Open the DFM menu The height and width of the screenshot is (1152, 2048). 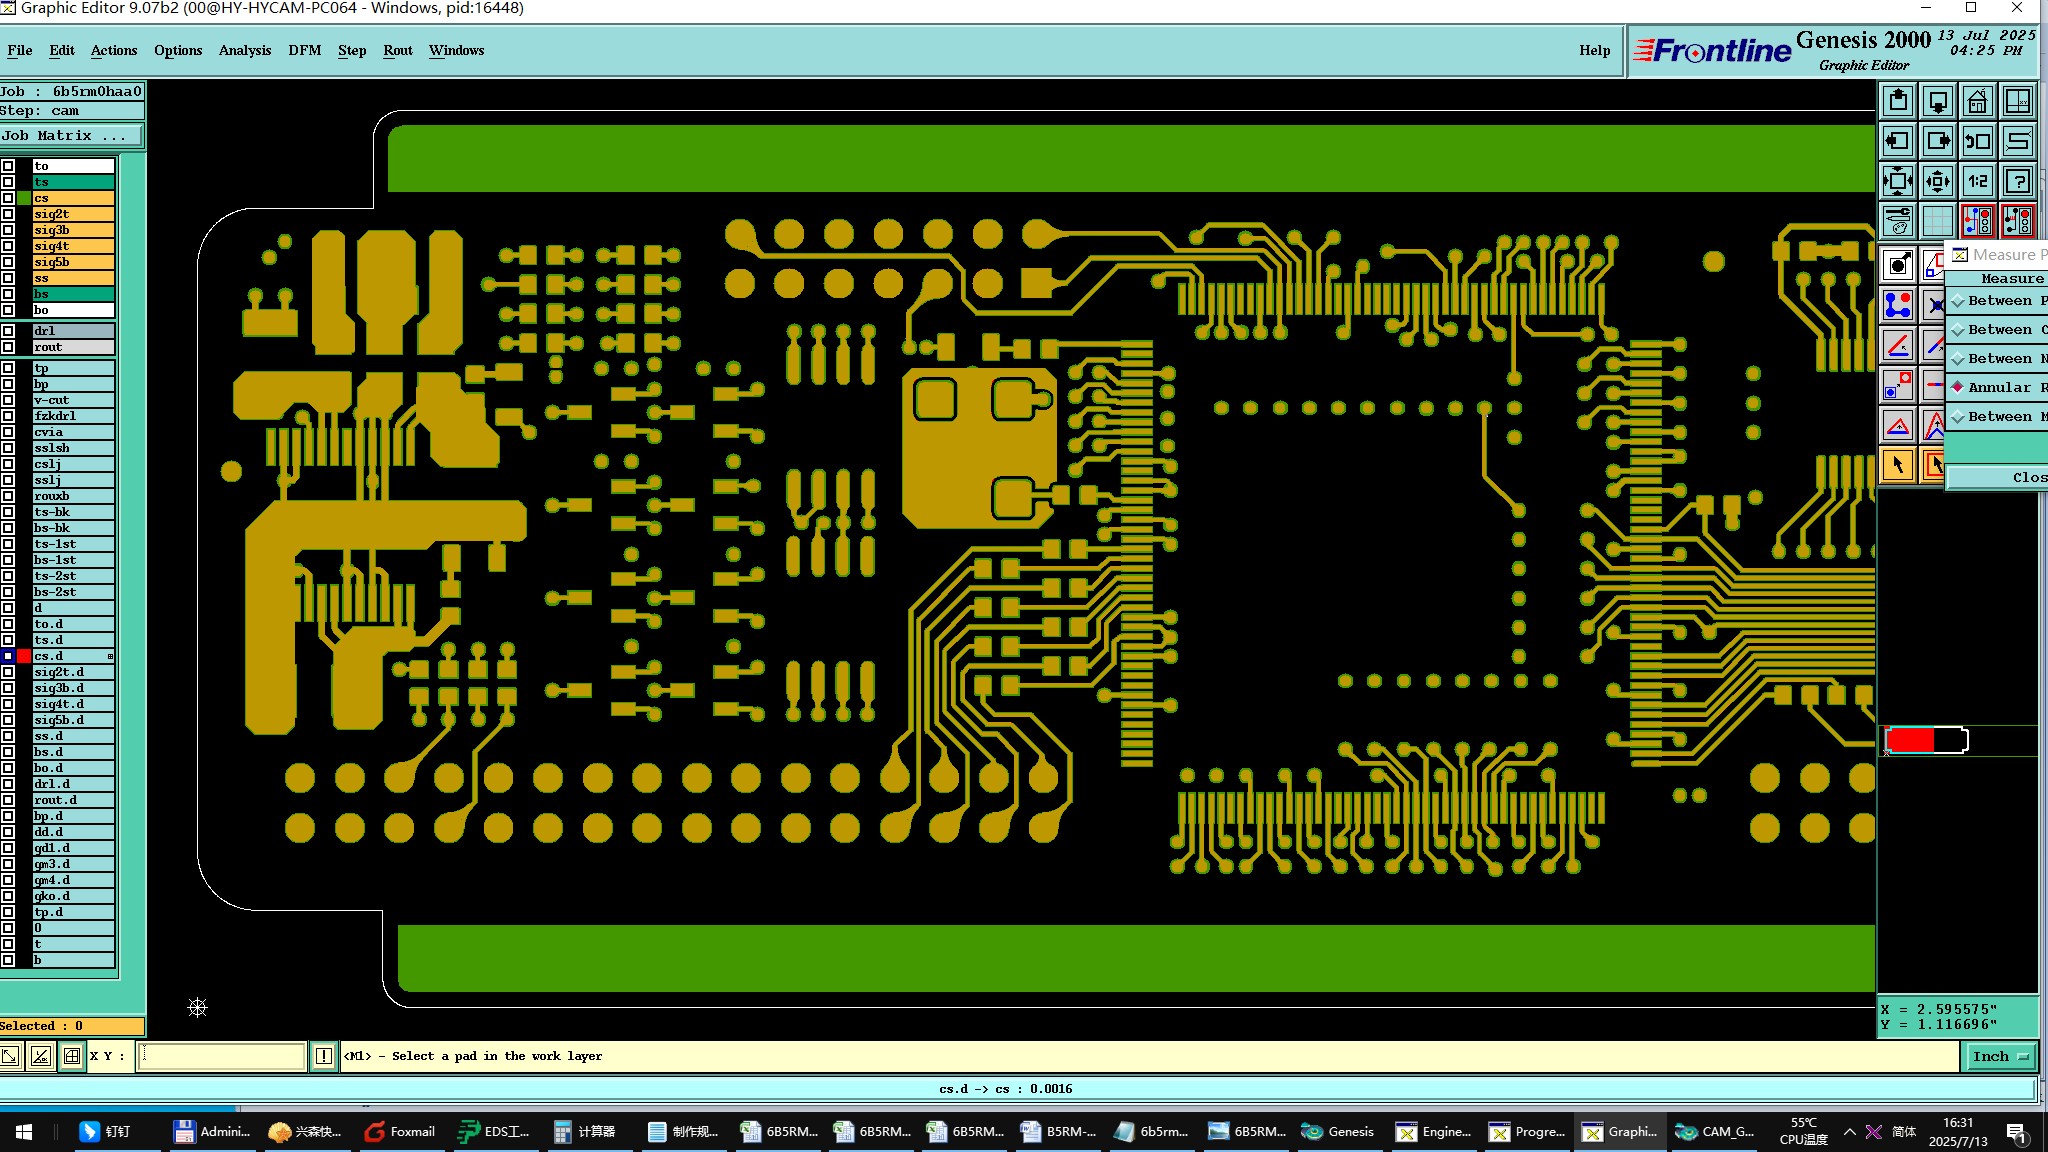click(x=304, y=50)
